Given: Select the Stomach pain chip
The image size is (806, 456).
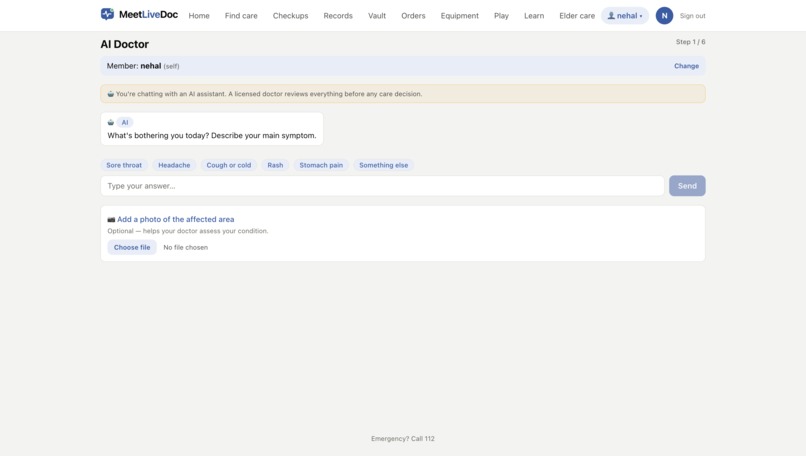Looking at the screenshot, I should coord(321,165).
